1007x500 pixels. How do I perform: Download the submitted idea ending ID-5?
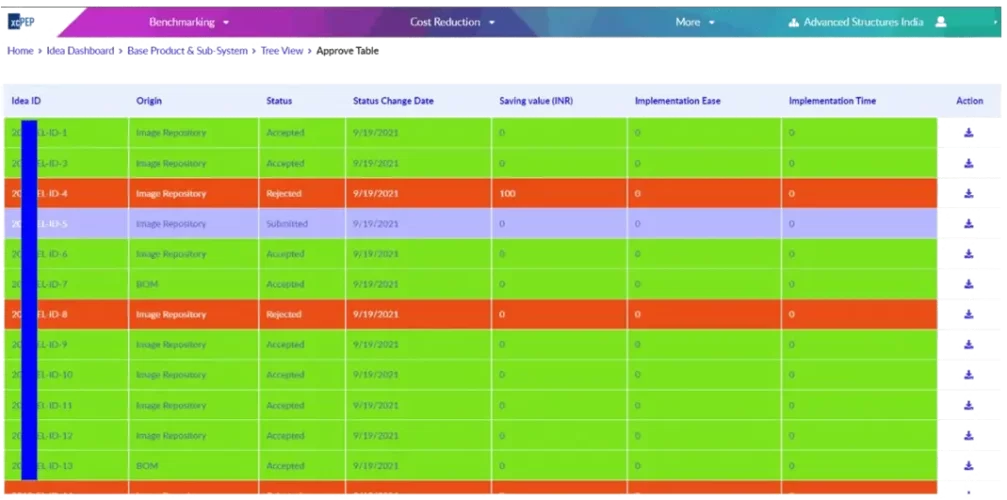(x=969, y=223)
